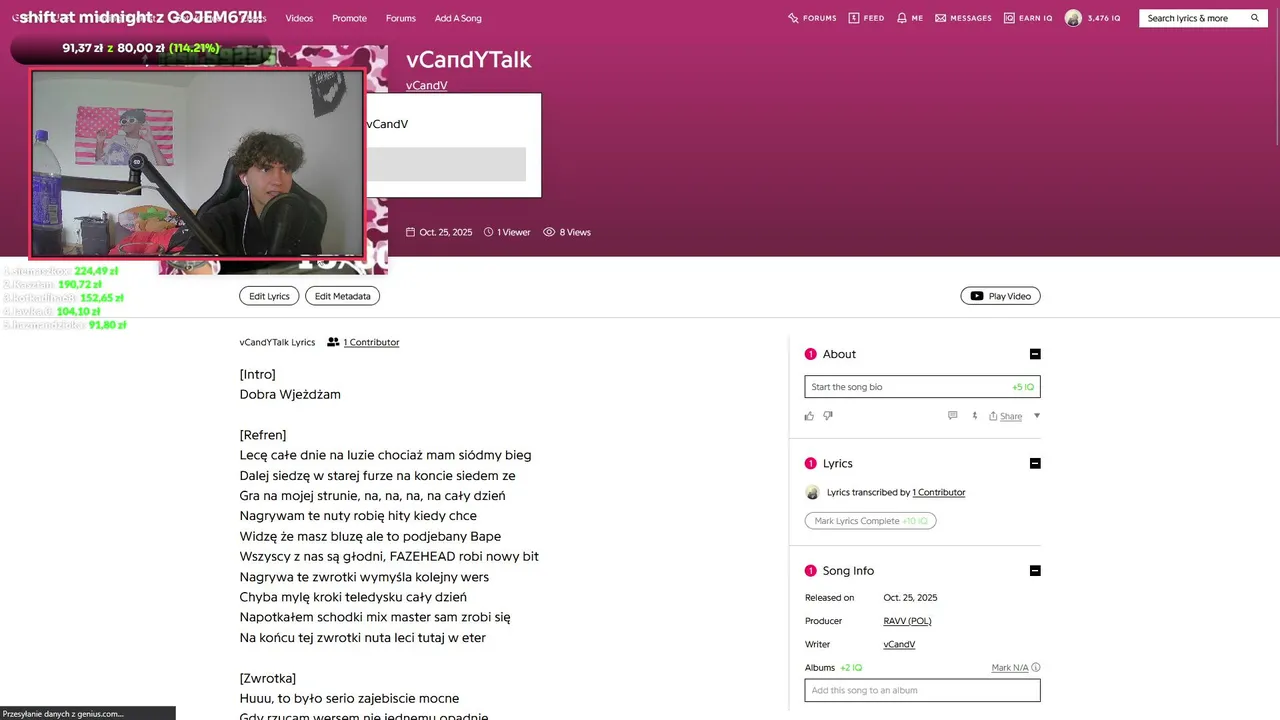The image size is (1280, 720).
Task: Open the Messages envelope icon
Action: 940,18
